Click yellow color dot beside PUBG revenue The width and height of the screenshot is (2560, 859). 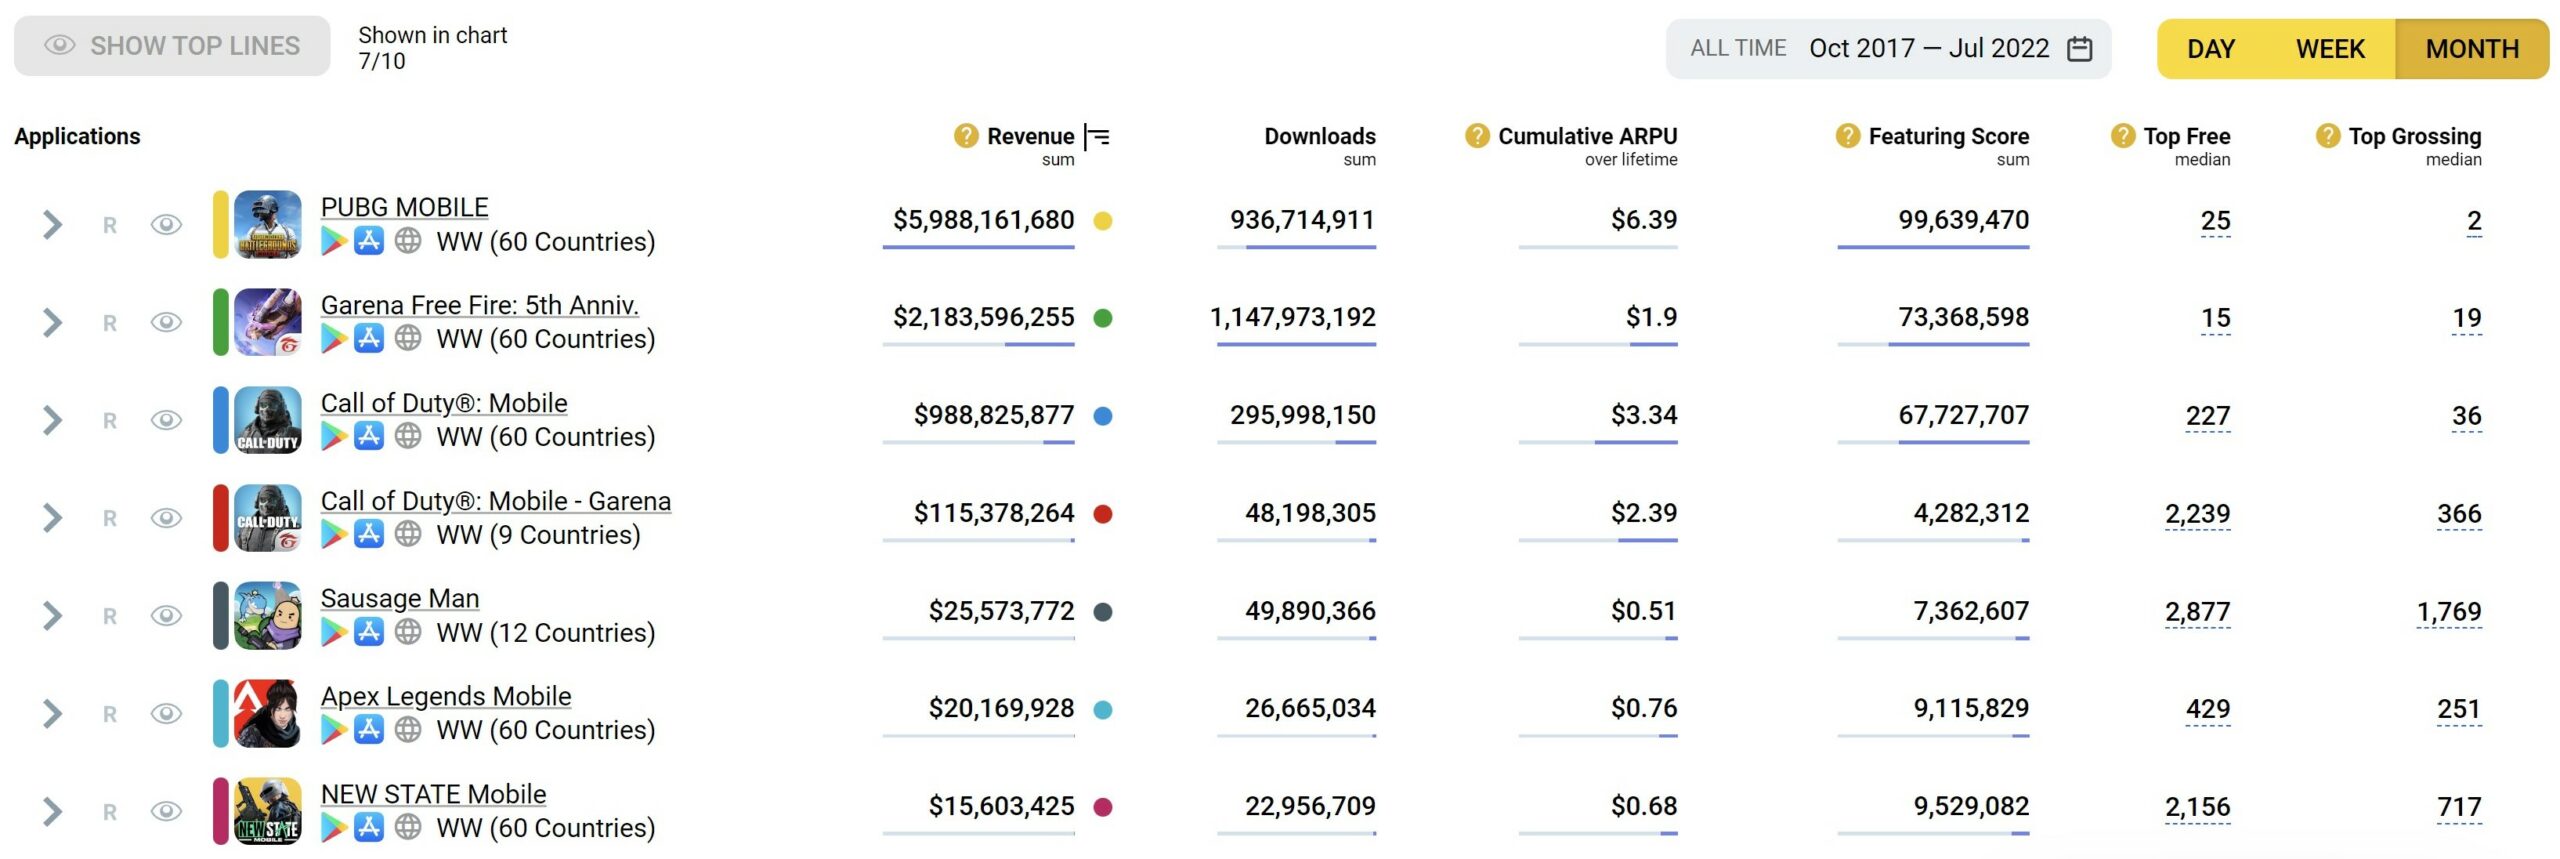point(1103,221)
